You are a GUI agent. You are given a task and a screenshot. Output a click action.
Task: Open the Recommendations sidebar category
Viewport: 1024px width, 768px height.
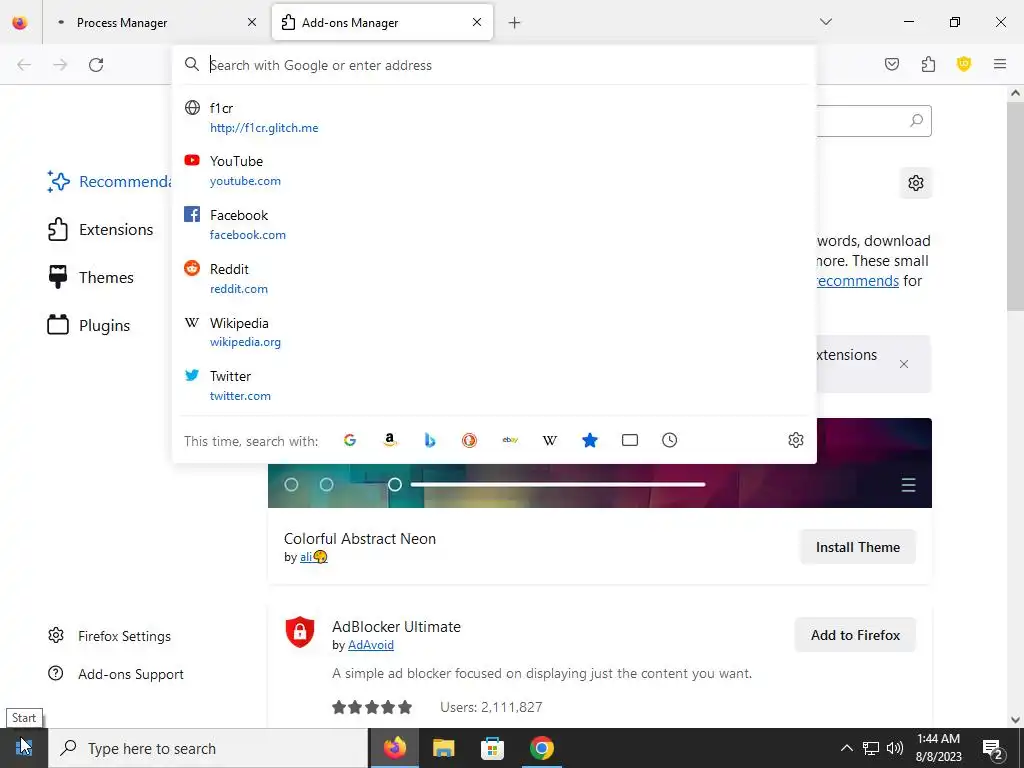(x=110, y=182)
